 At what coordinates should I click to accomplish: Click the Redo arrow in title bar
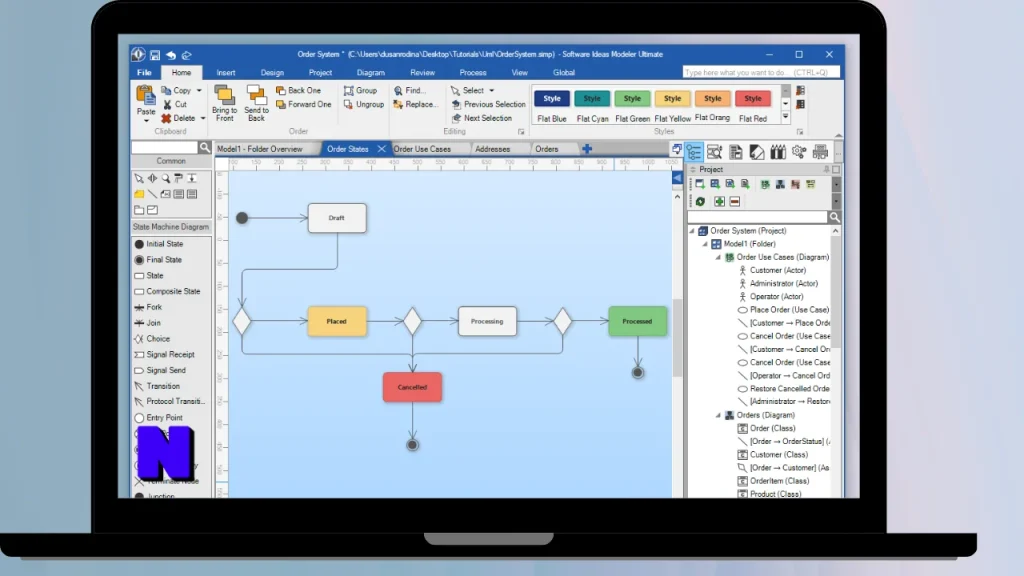click(187, 55)
